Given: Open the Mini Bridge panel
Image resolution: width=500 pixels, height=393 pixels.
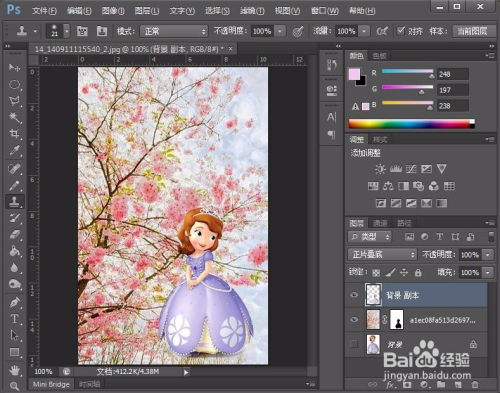Looking at the screenshot, I should click(51, 384).
